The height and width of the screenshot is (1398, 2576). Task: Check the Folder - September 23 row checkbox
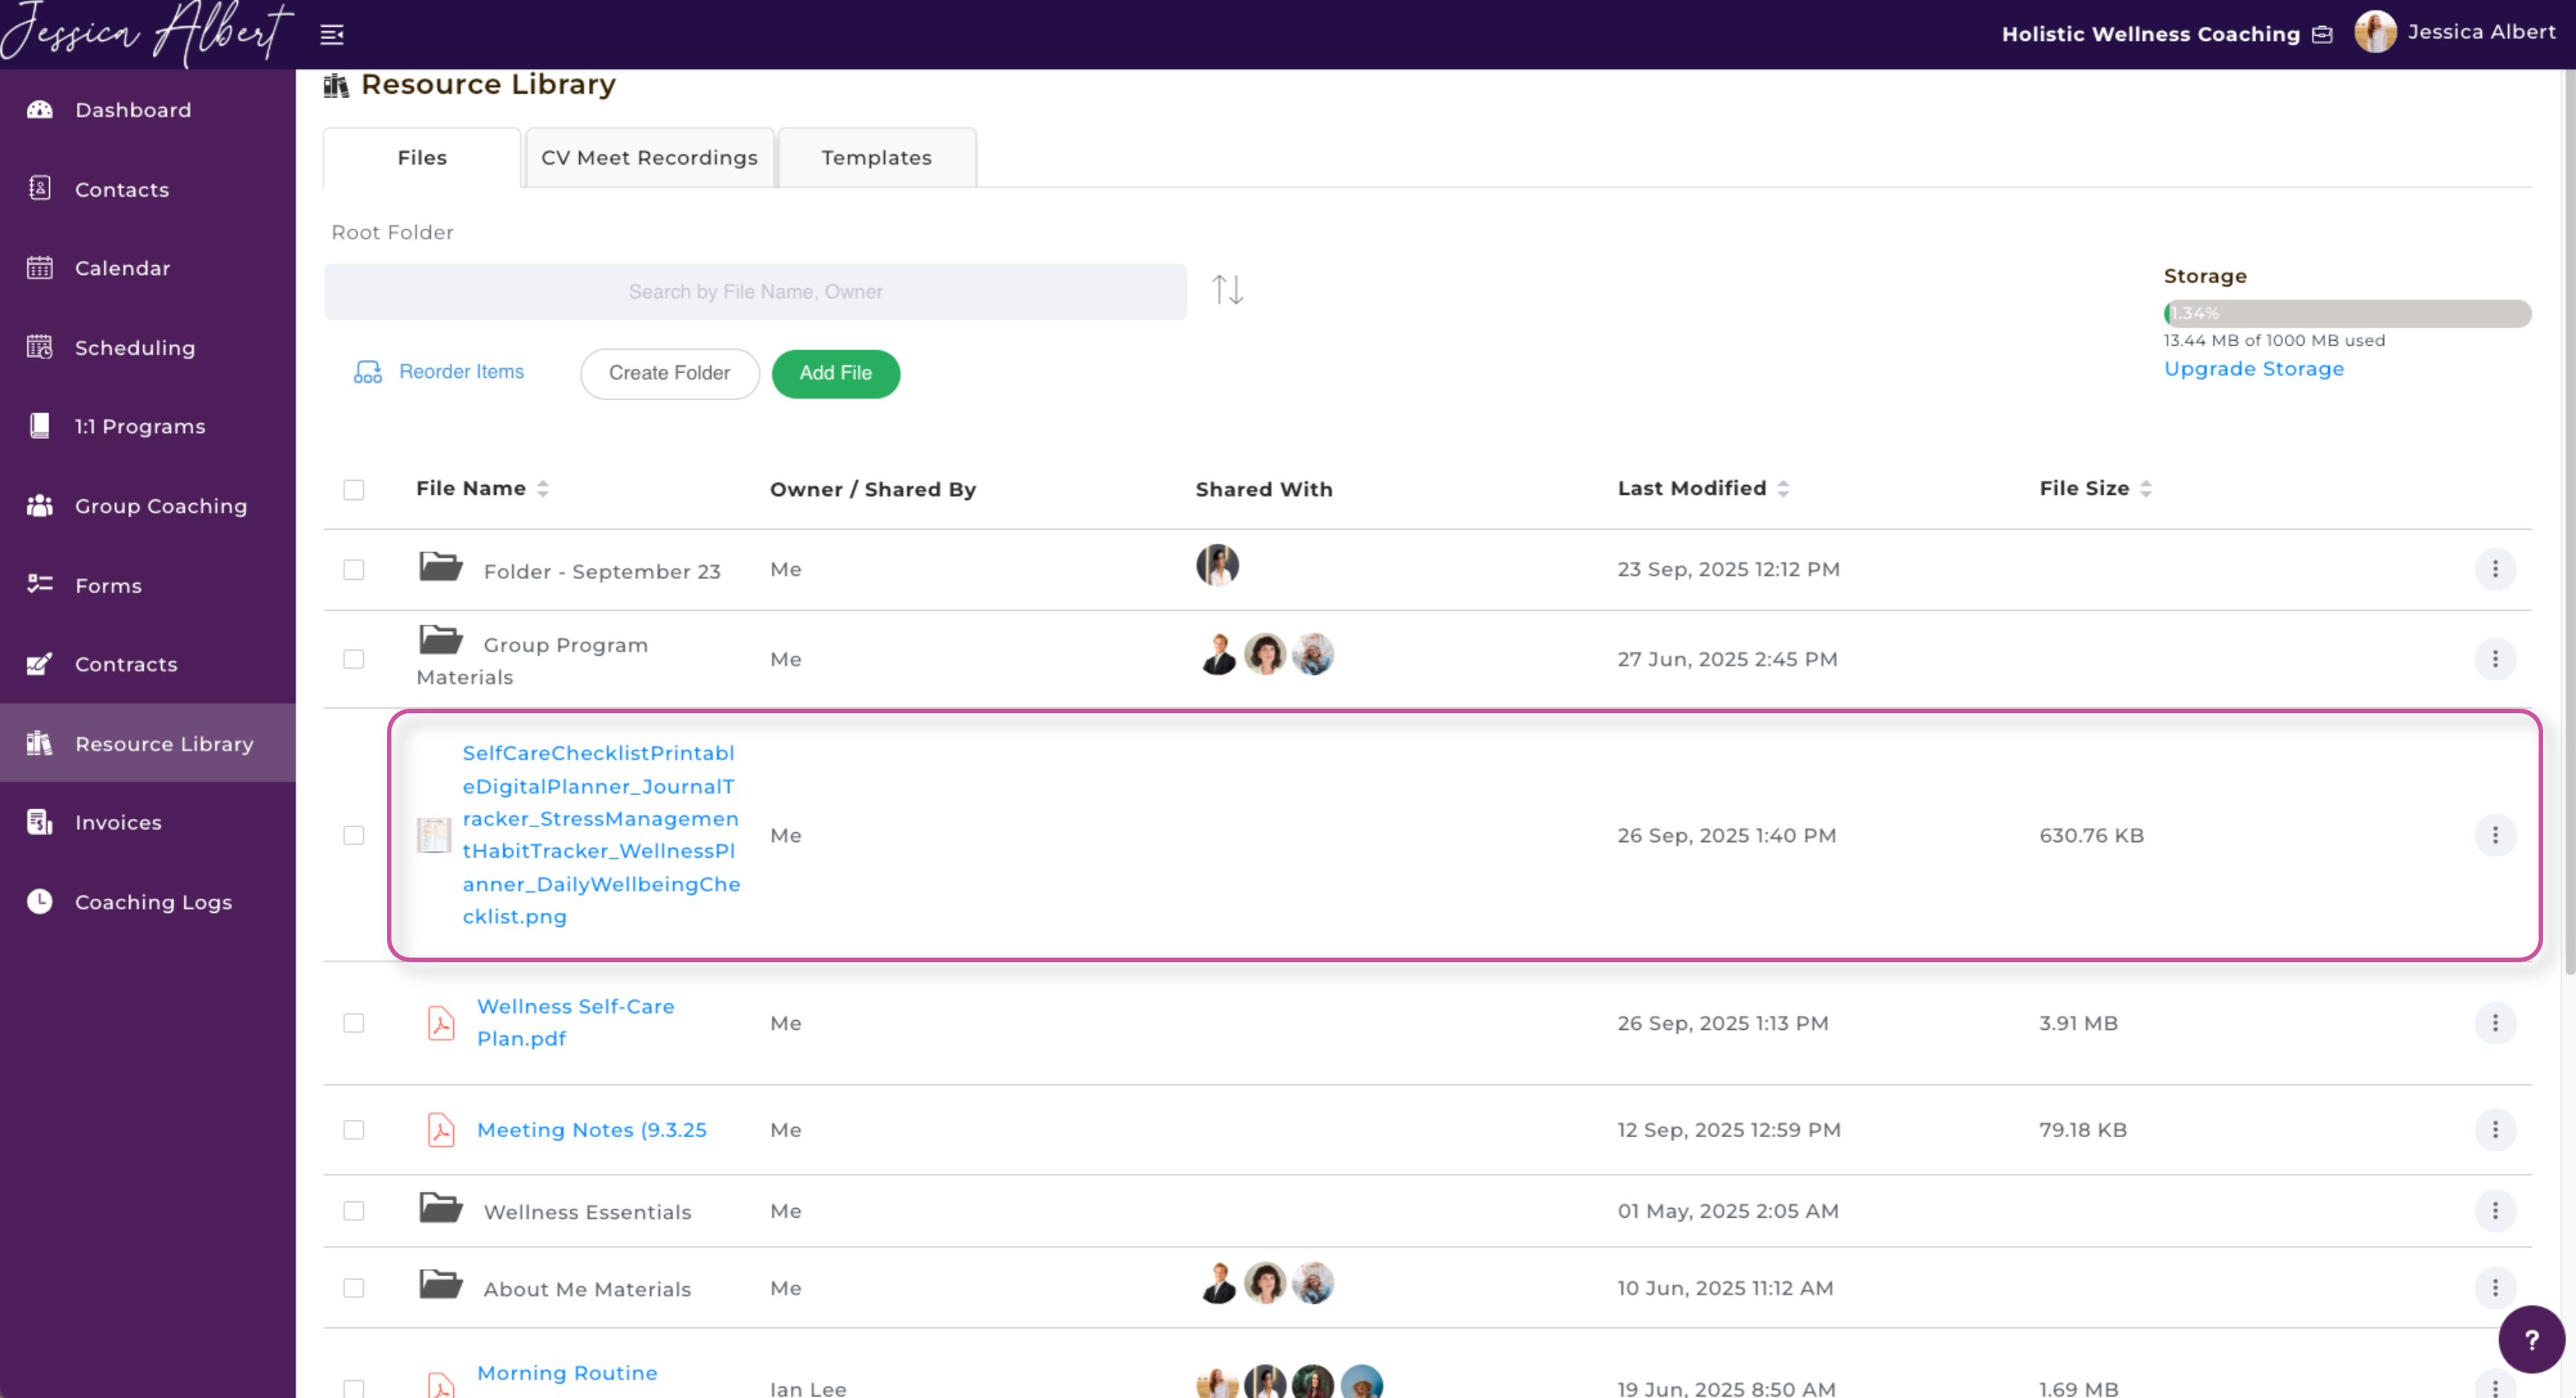(354, 570)
